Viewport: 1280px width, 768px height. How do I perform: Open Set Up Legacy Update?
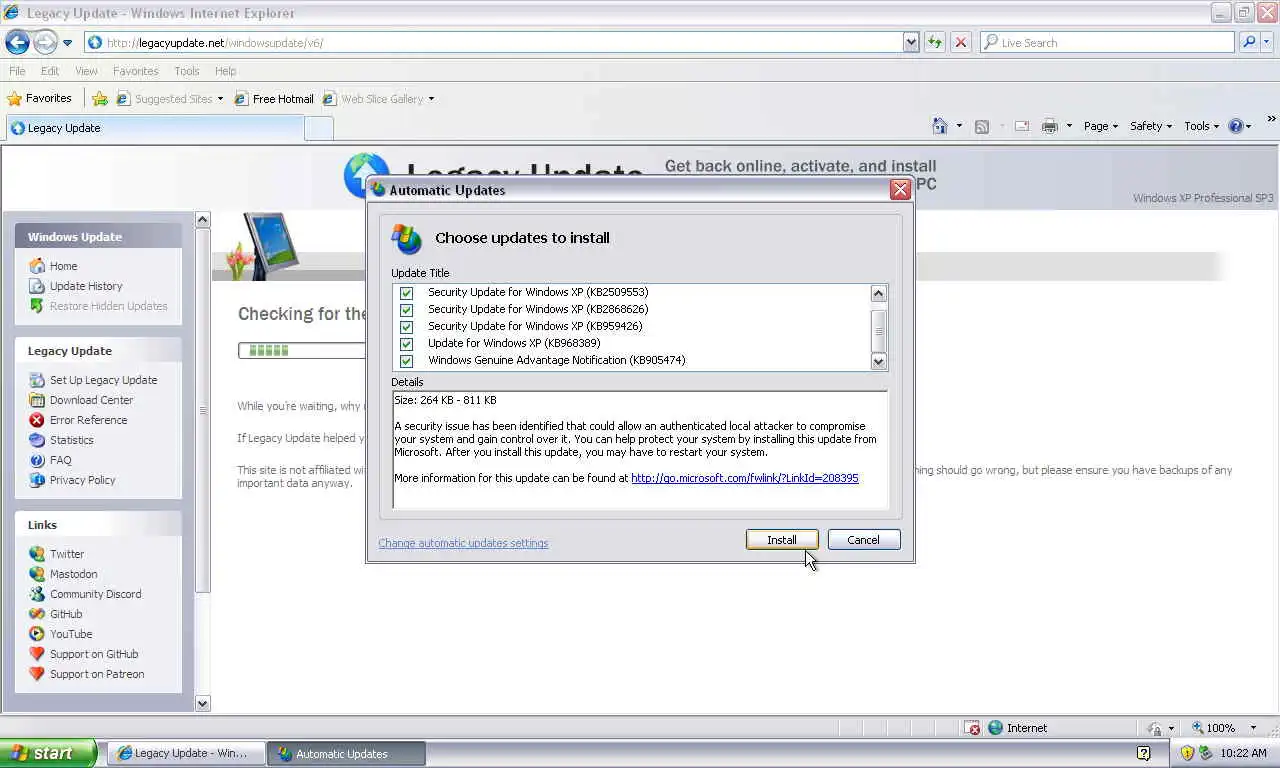coord(103,380)
